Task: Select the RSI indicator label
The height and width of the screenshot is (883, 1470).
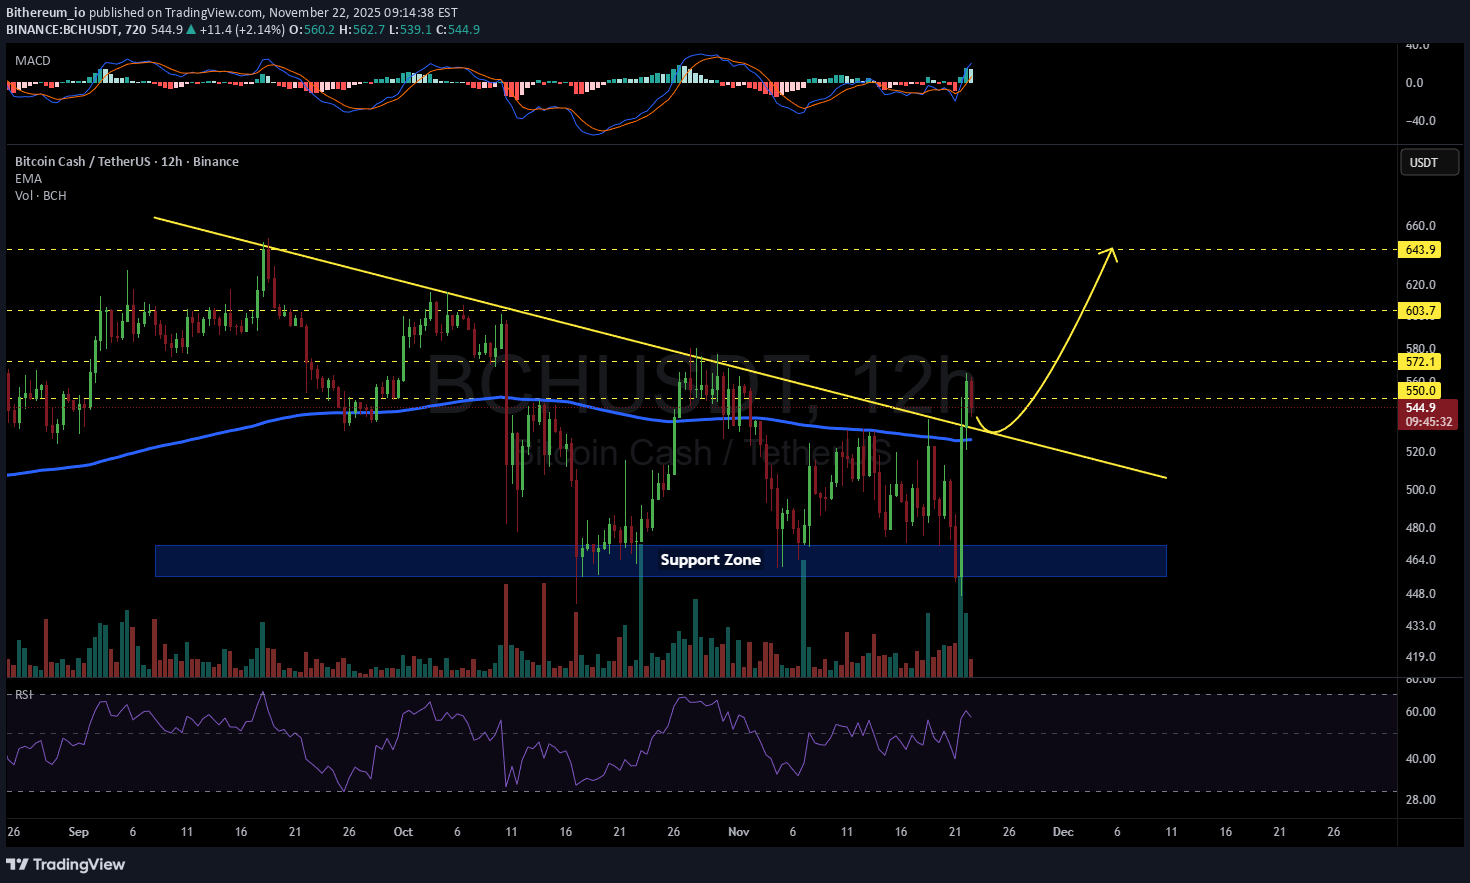Action: (23, 694)
